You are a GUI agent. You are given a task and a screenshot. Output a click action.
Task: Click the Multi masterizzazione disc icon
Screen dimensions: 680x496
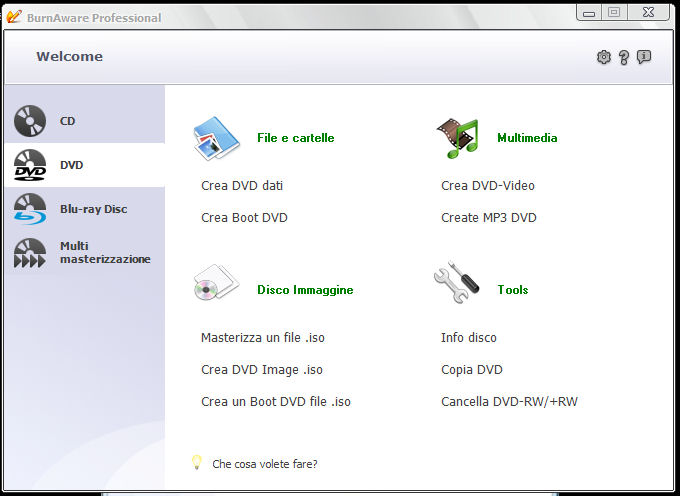coord(30,253)
